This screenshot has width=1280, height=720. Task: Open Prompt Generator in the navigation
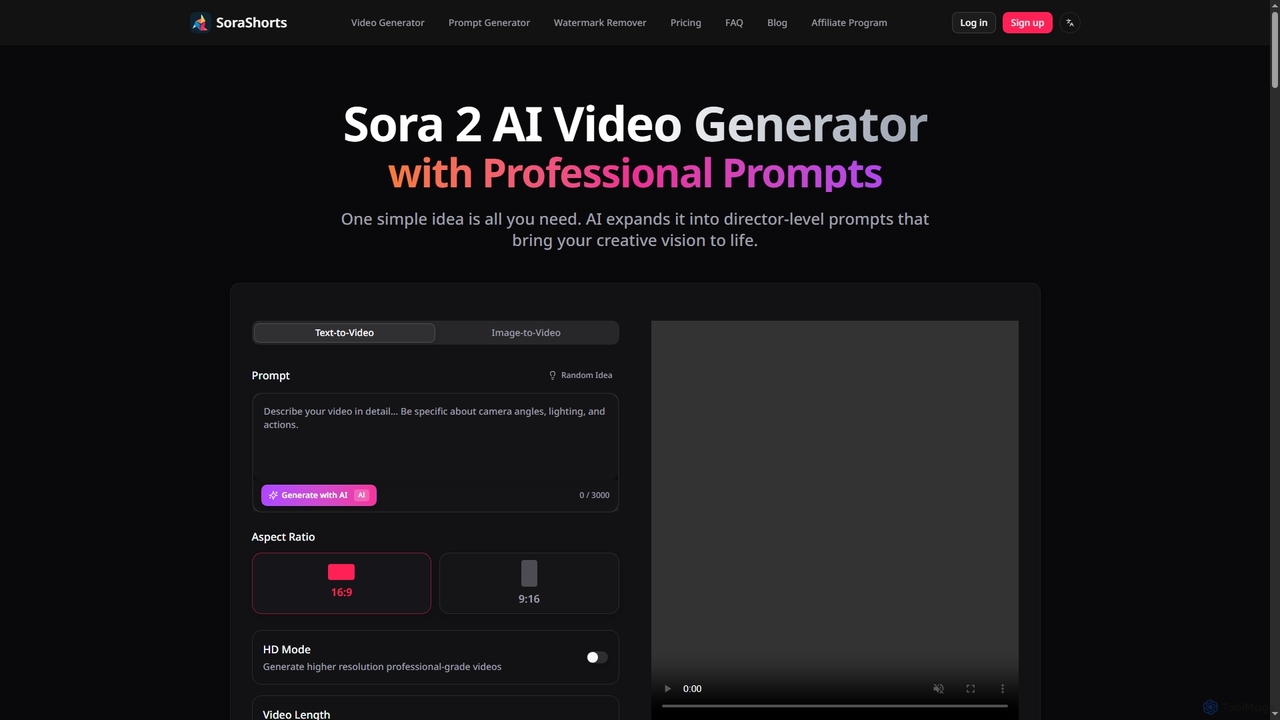pos(489,22)
